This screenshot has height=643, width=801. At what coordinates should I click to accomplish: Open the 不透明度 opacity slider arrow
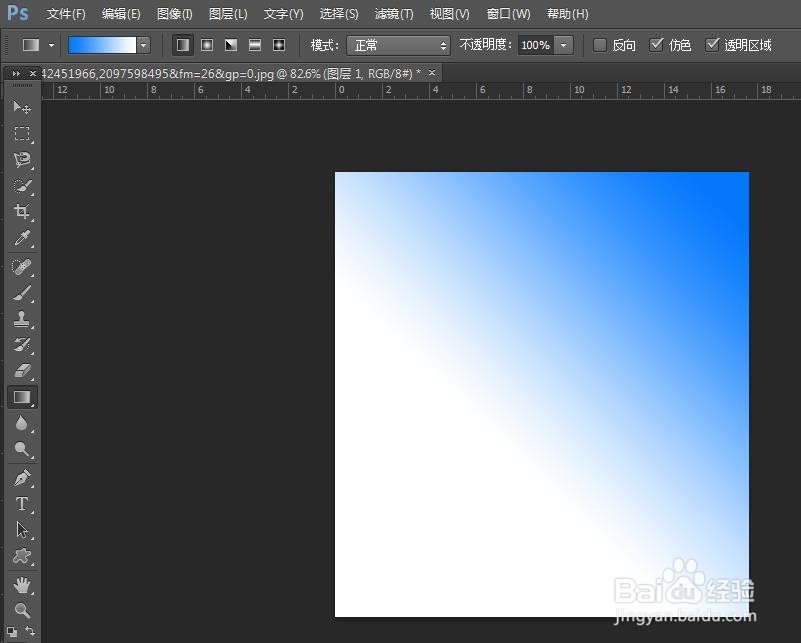point(563,45)
